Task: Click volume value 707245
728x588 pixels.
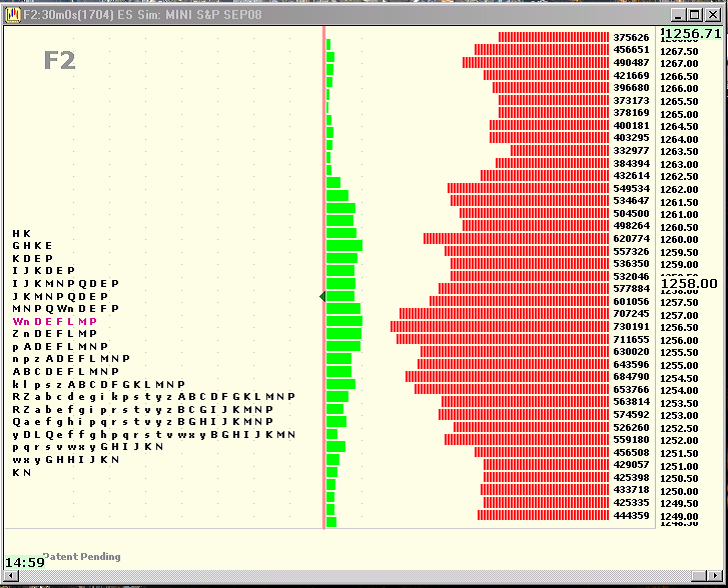Action: [x=631, y=314]
